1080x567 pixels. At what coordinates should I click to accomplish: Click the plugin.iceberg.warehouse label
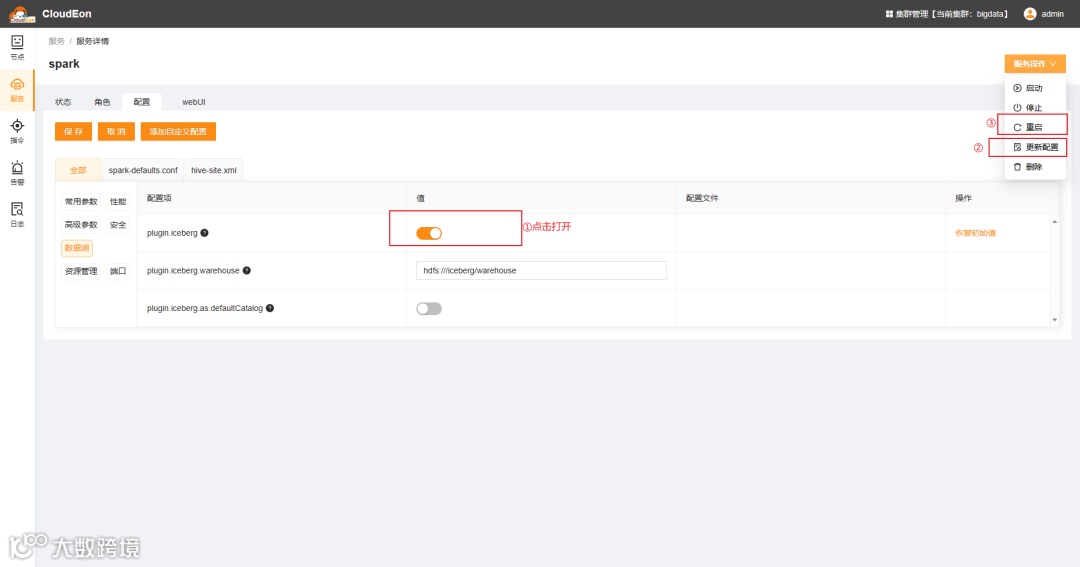193,271
